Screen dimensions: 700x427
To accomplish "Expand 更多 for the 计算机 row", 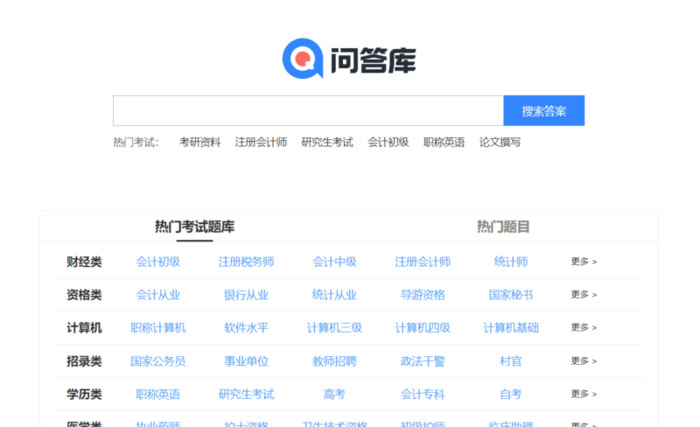I will coord(584,328).
